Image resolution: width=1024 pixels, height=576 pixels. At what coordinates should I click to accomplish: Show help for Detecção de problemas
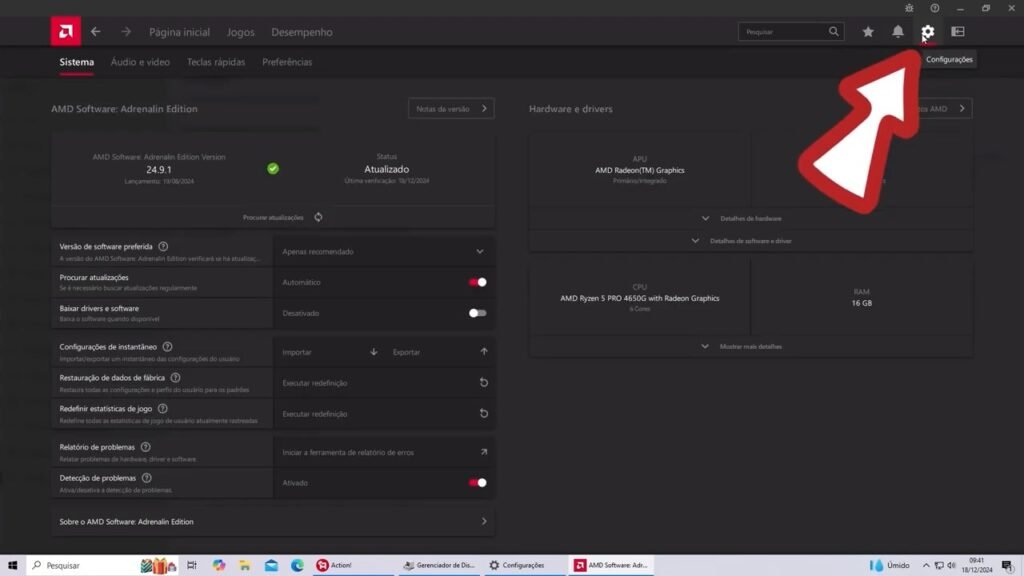pyautogui.click(x=147, y=478)
